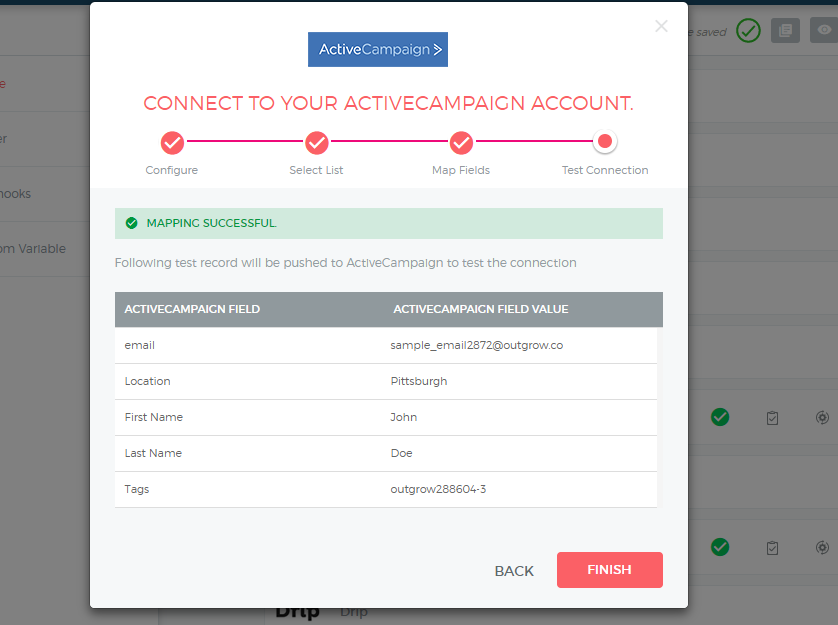Click the ActiveCampaign logo
This screenshot has height=625, width=838.
pyautogui.click(x=378, y=49)
